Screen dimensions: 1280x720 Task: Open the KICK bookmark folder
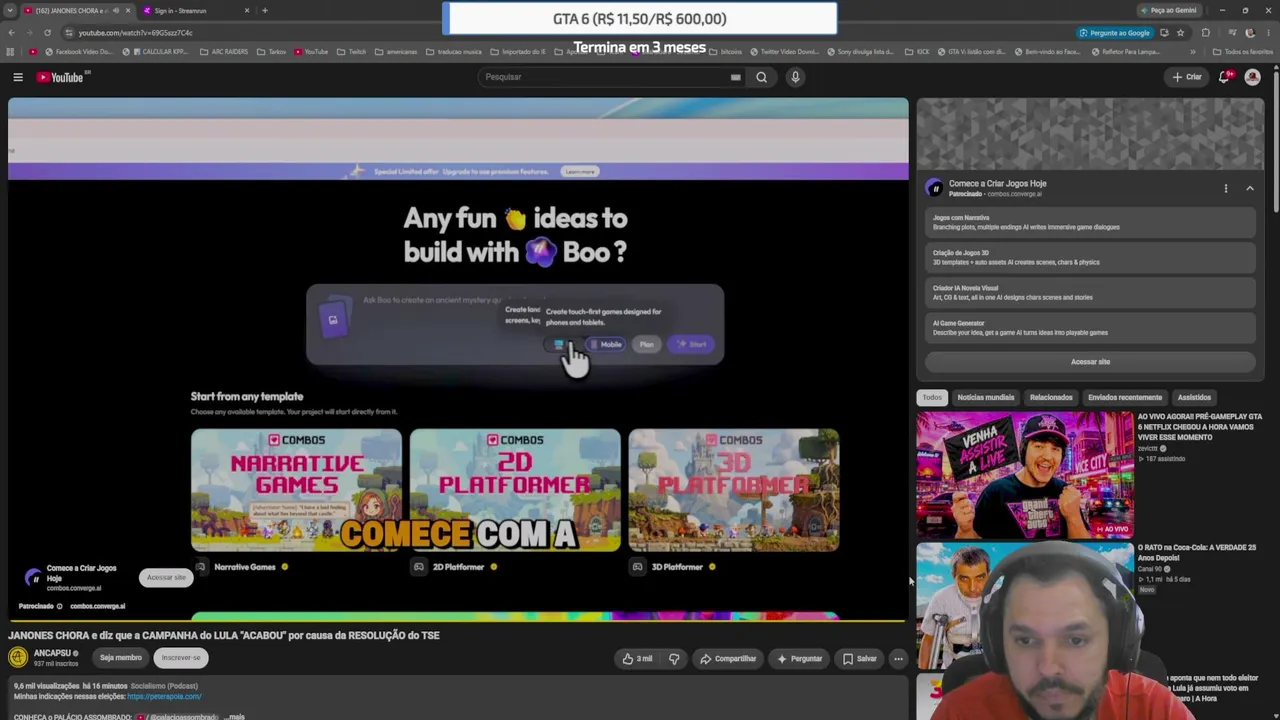point(918,52)
